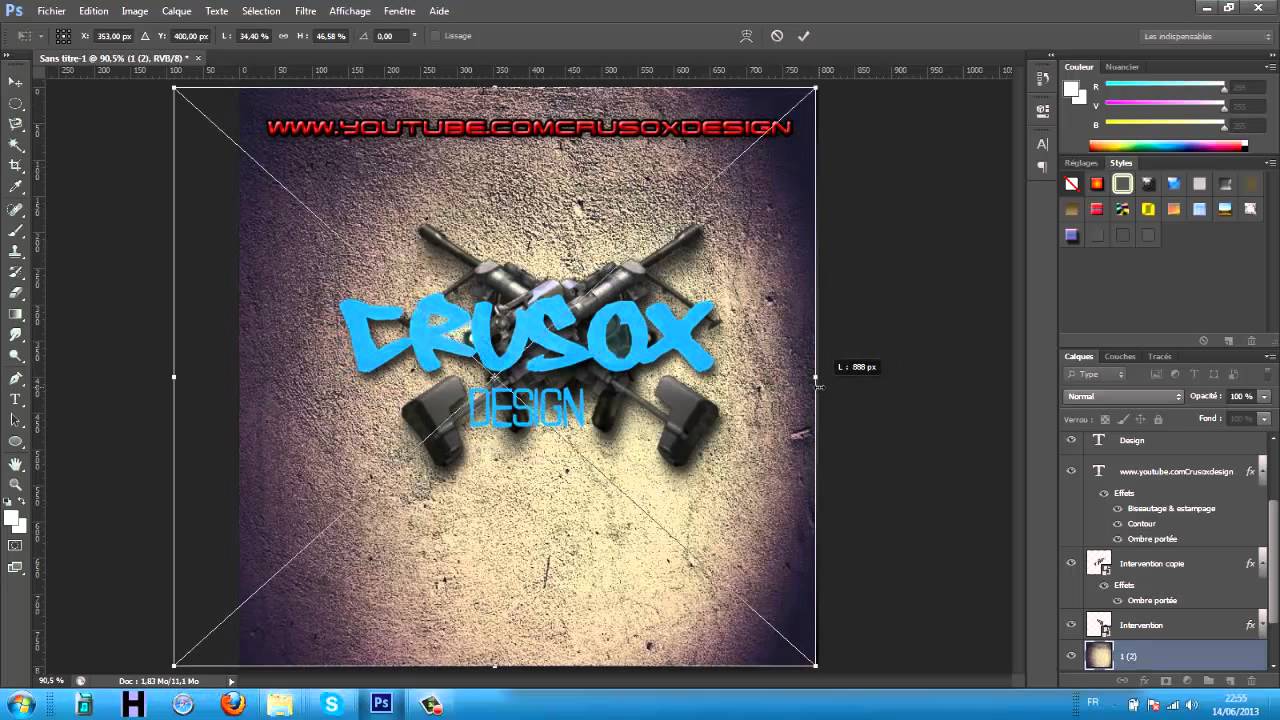
Task: Open the Filtre menu
Action: pyautogui.click(x=306, y=11)
